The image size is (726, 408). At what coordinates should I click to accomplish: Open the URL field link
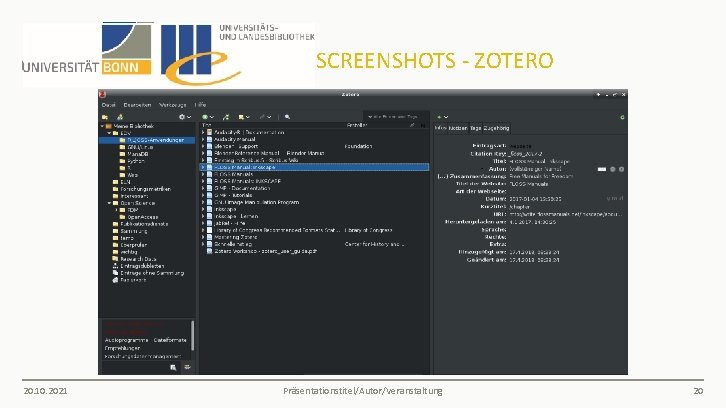click(x=566, y=214)
